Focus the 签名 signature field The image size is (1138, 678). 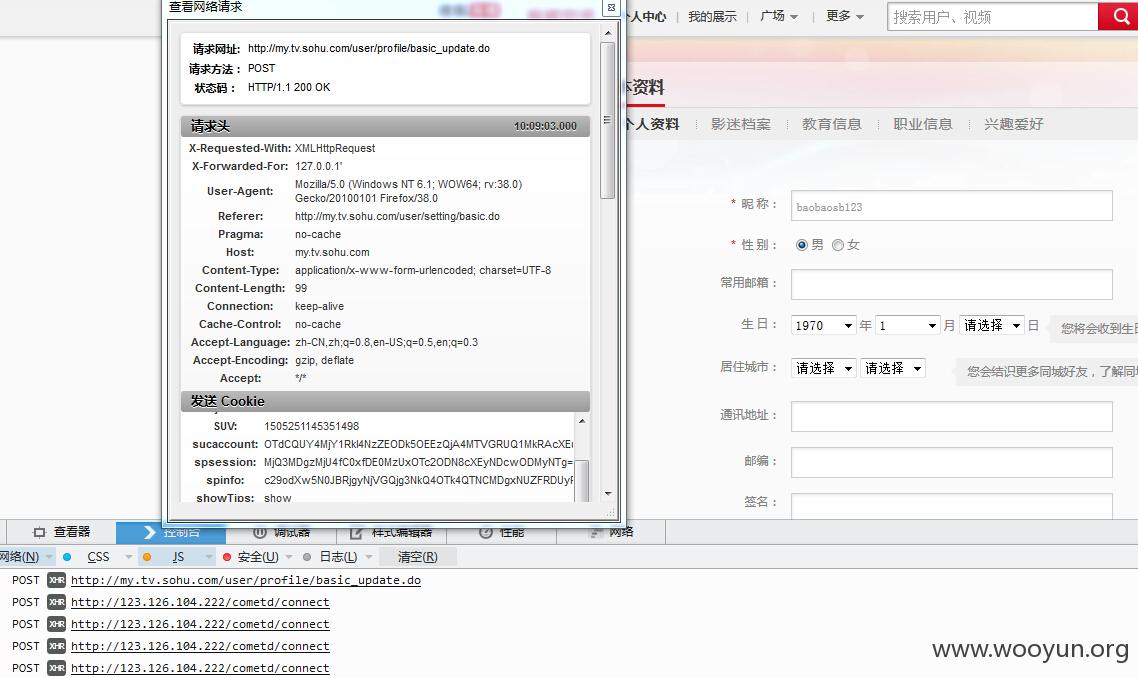[951, 506]
